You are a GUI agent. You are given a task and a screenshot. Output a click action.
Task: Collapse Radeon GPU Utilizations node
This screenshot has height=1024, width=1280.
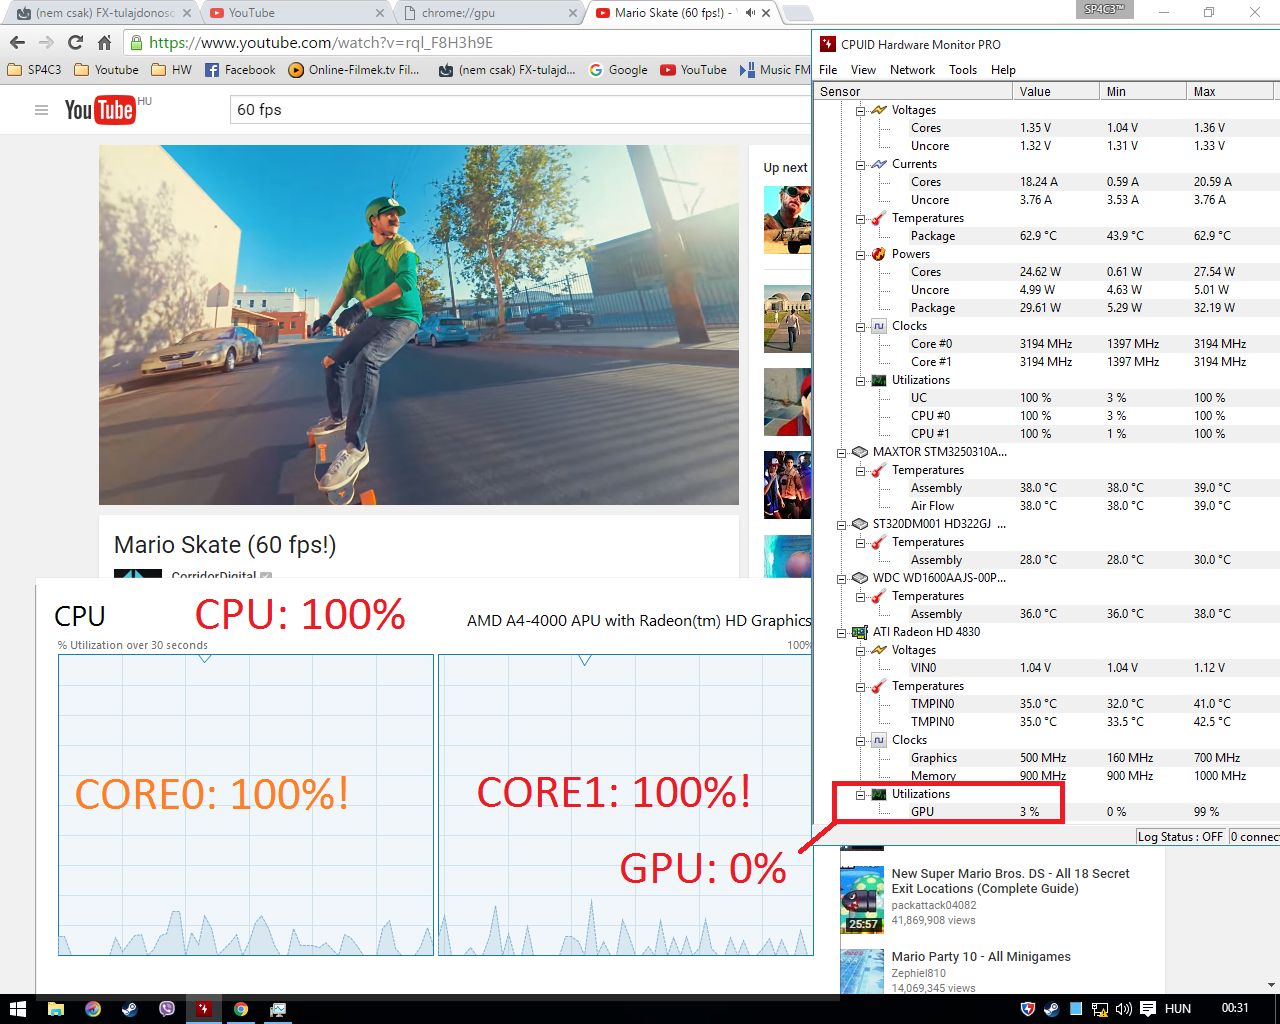[x=860, y=794]
